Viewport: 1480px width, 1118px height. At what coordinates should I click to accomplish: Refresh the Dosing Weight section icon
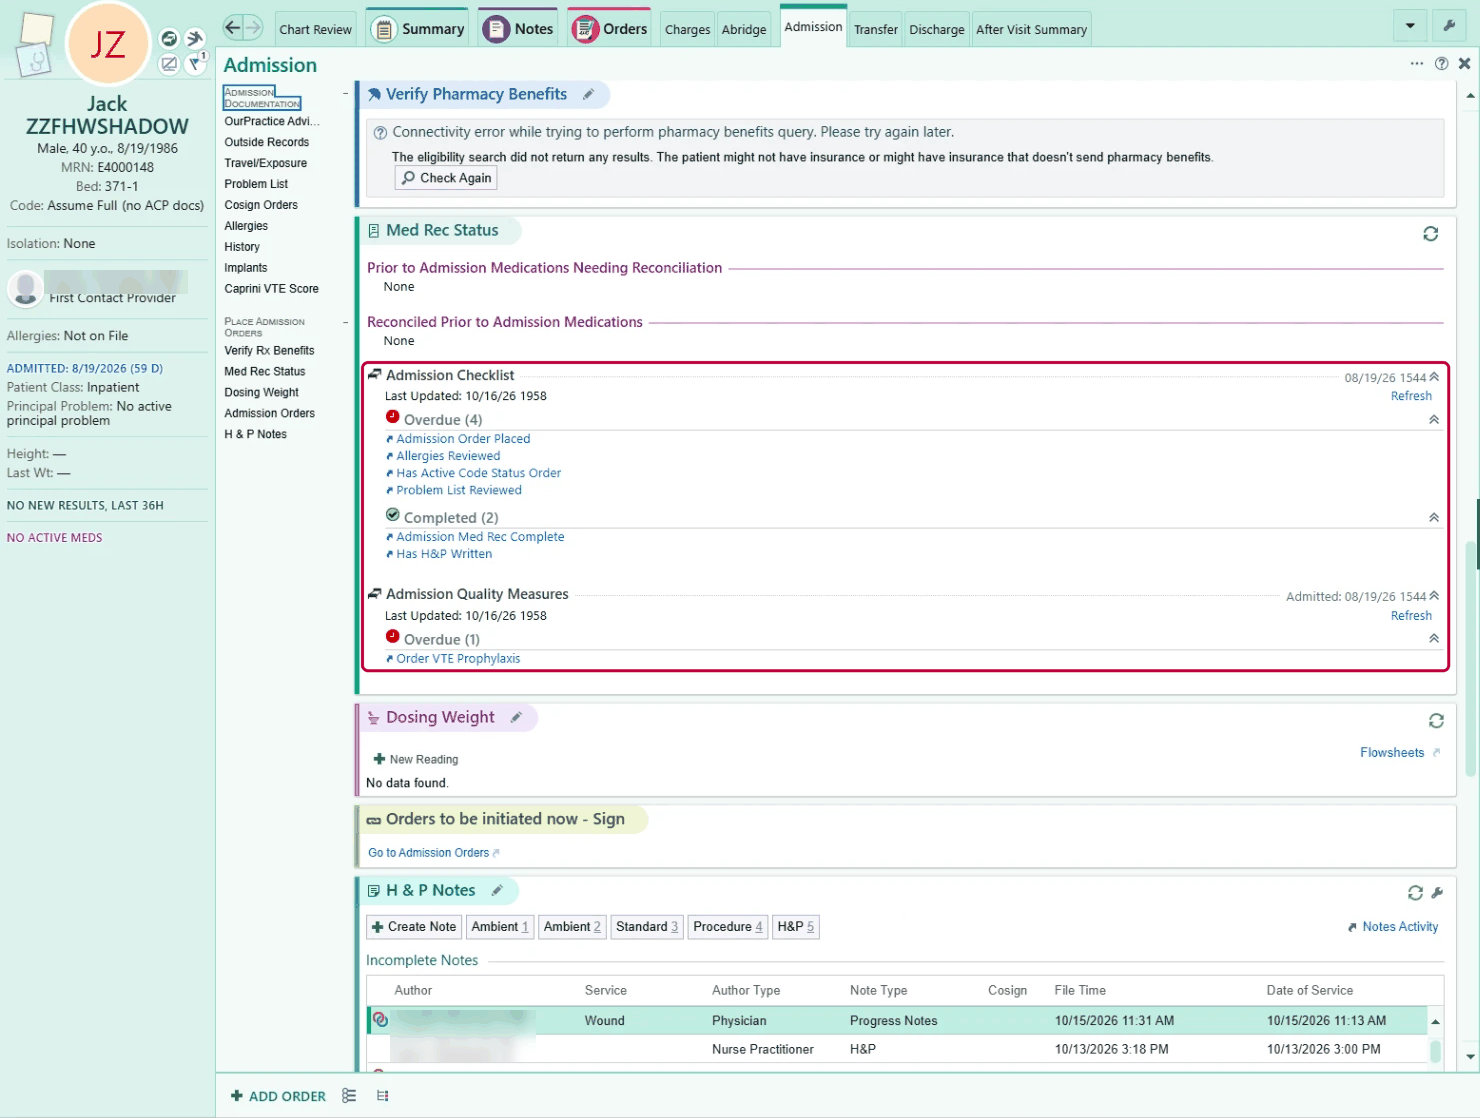click(1436, 721)
